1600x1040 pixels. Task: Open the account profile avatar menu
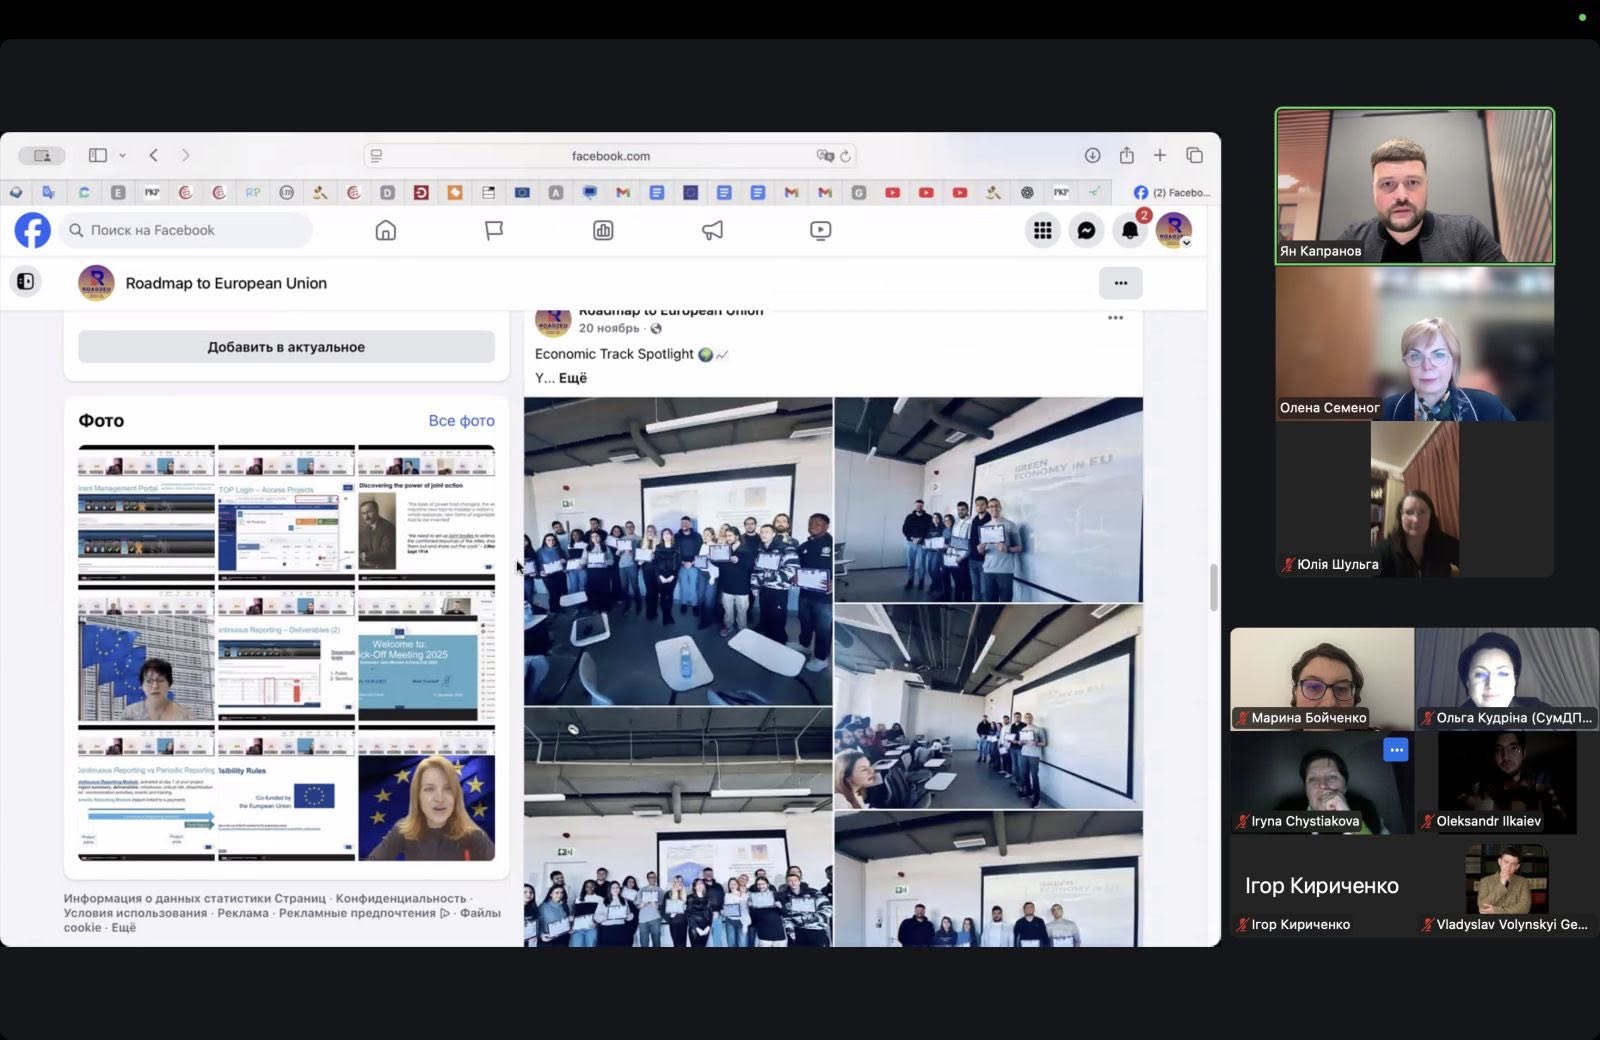click(1174, 230)
